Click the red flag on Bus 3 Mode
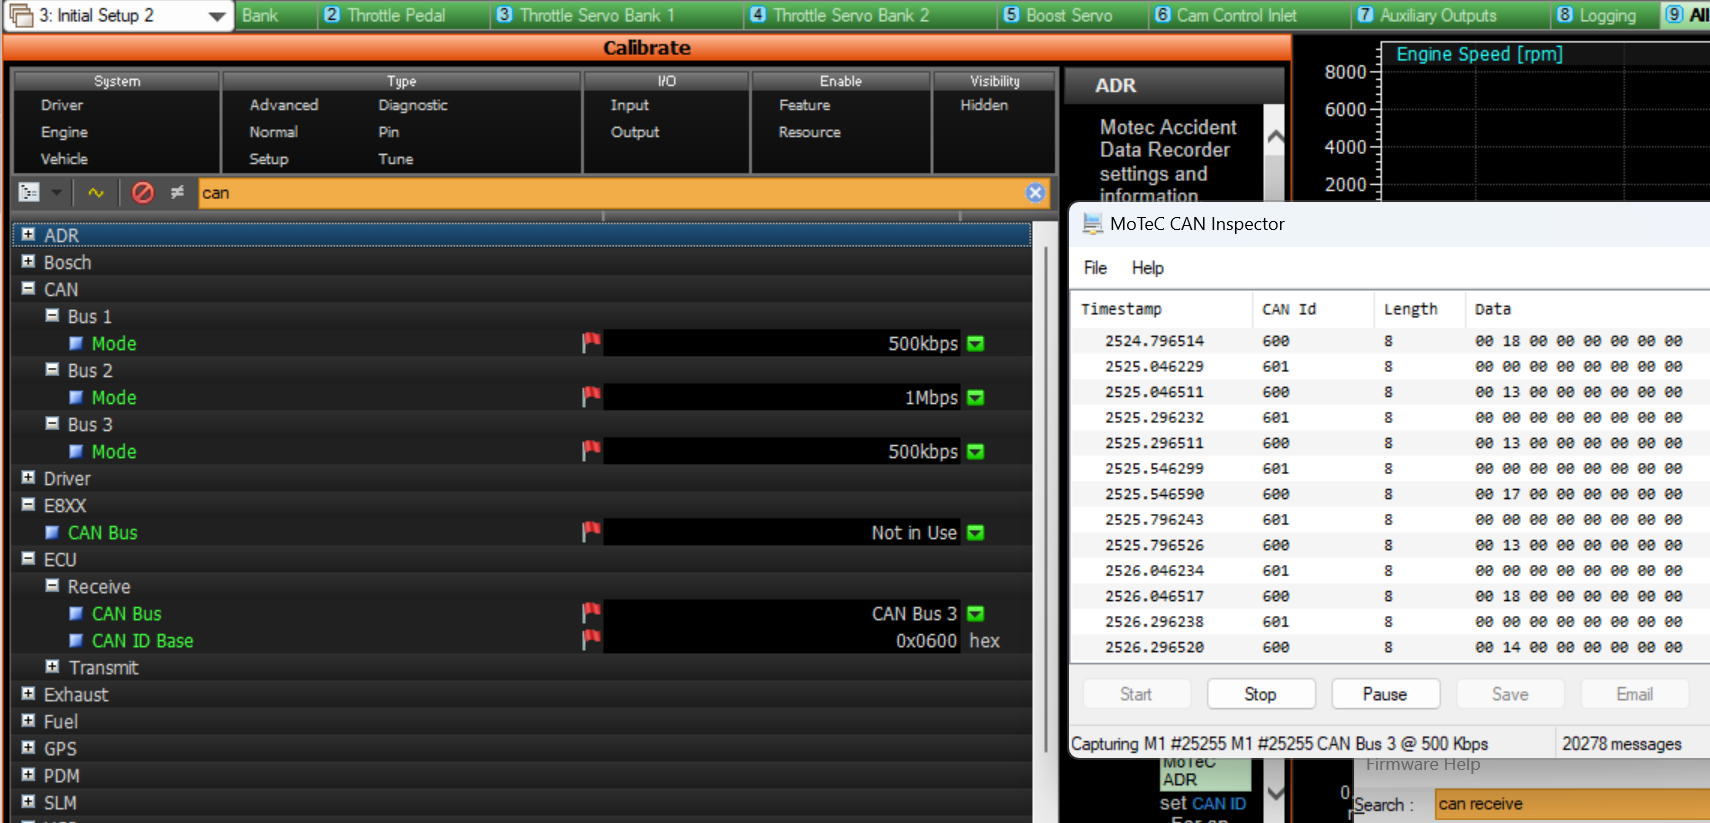Viewport: 1710px width, 823px height. (x=591, y=451)
